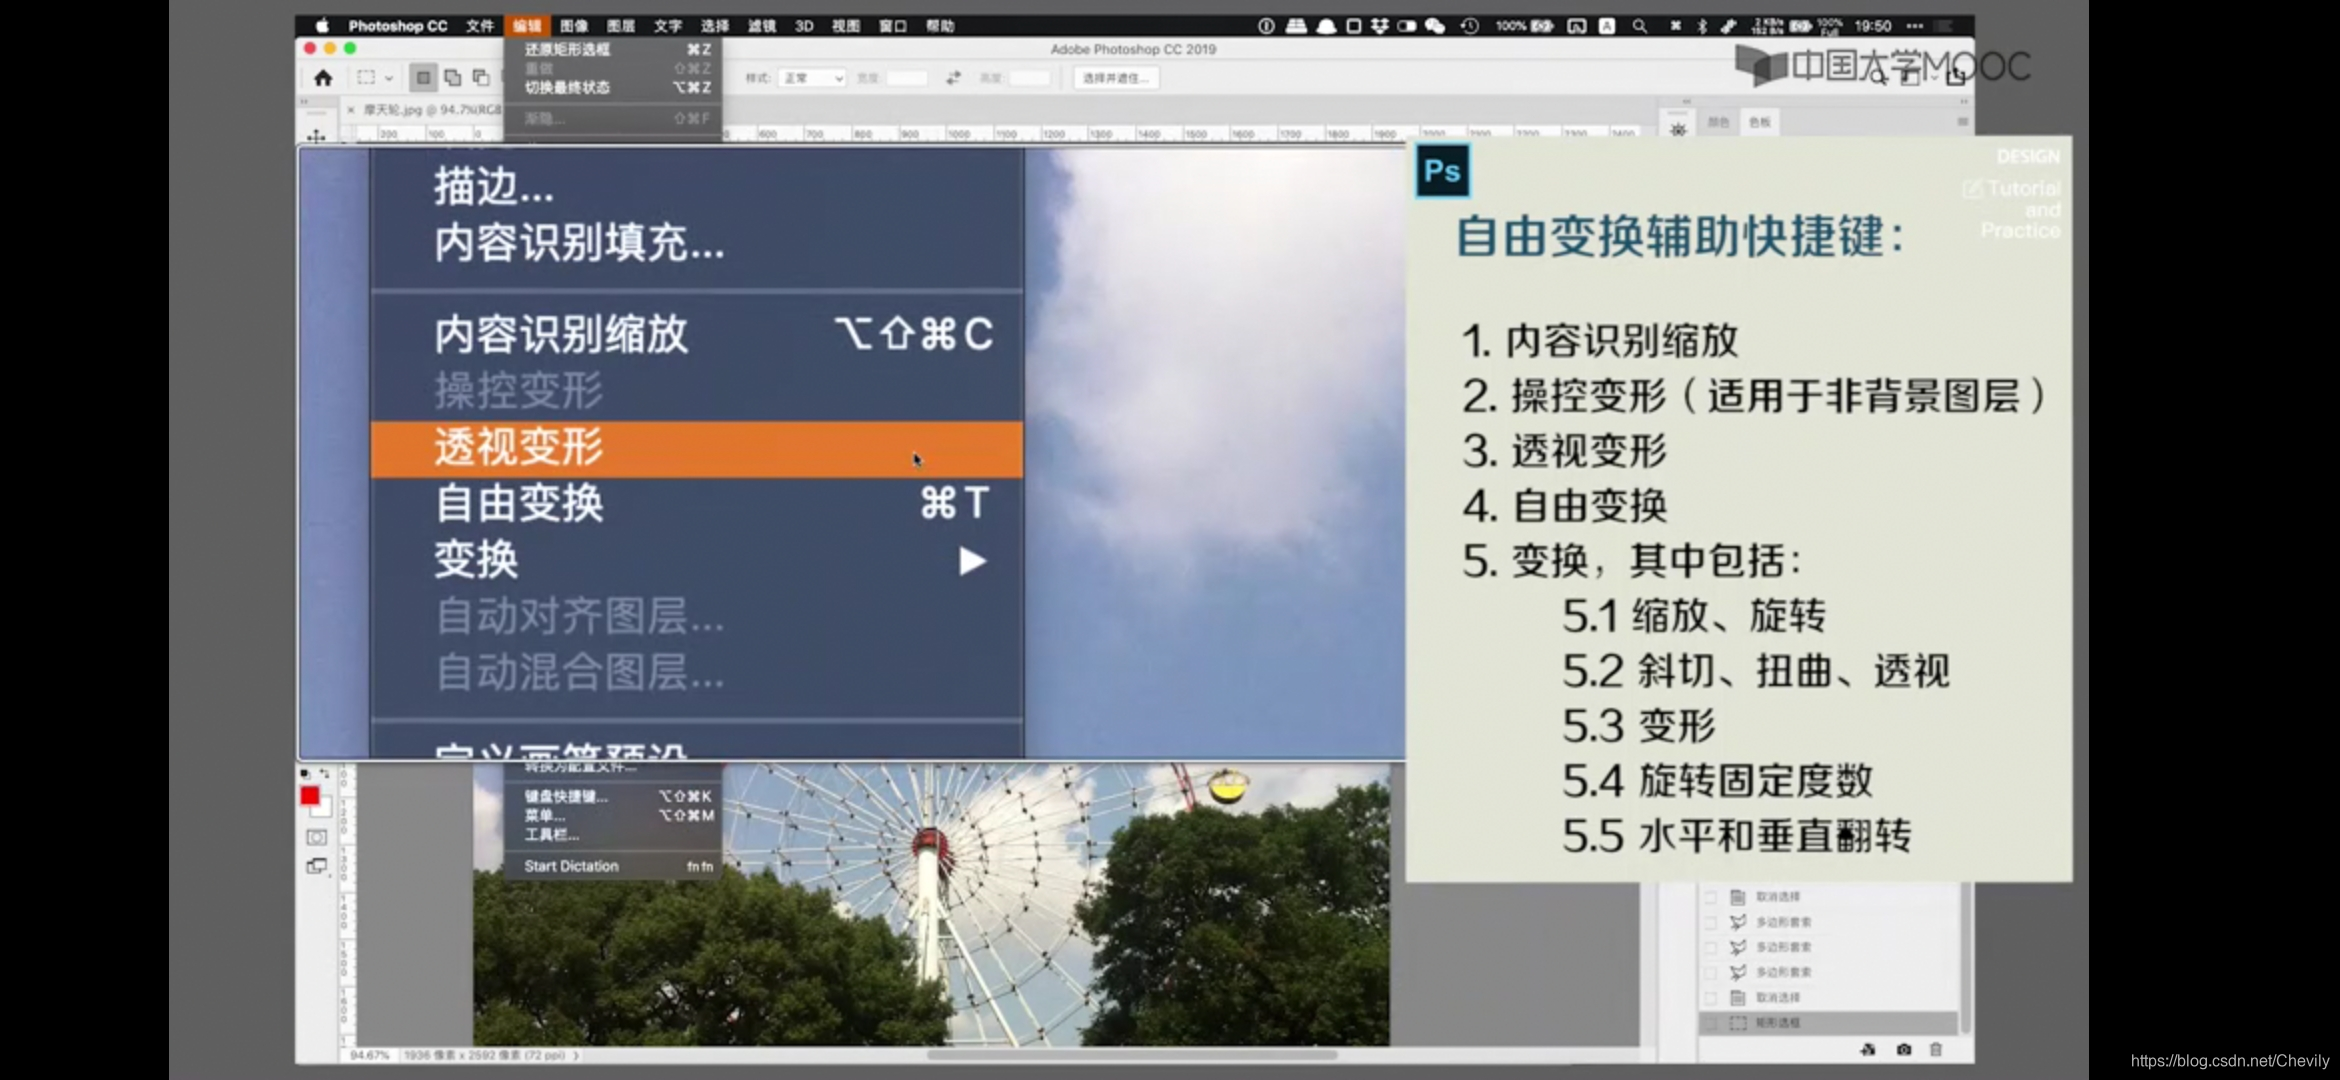
Task: Switch to the 色板 panel tab
Action: coord(1759,122)
